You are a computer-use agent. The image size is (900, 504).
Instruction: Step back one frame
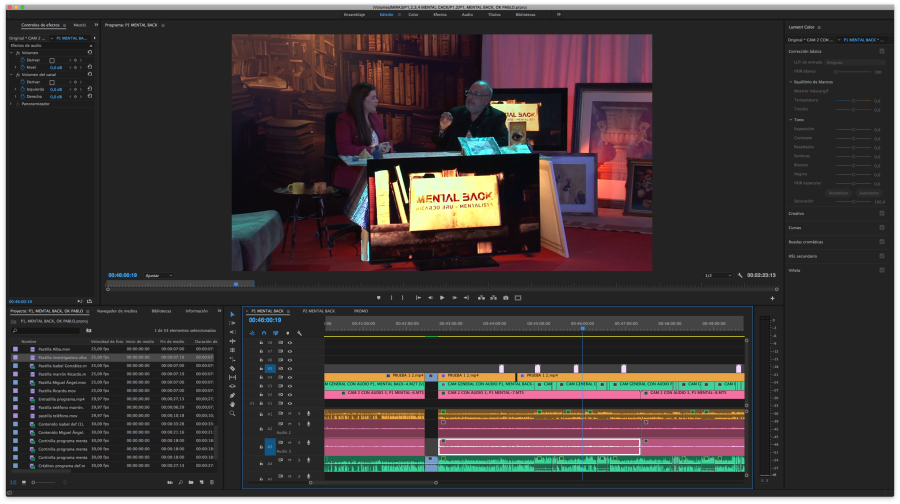click(x=430, y=298)
